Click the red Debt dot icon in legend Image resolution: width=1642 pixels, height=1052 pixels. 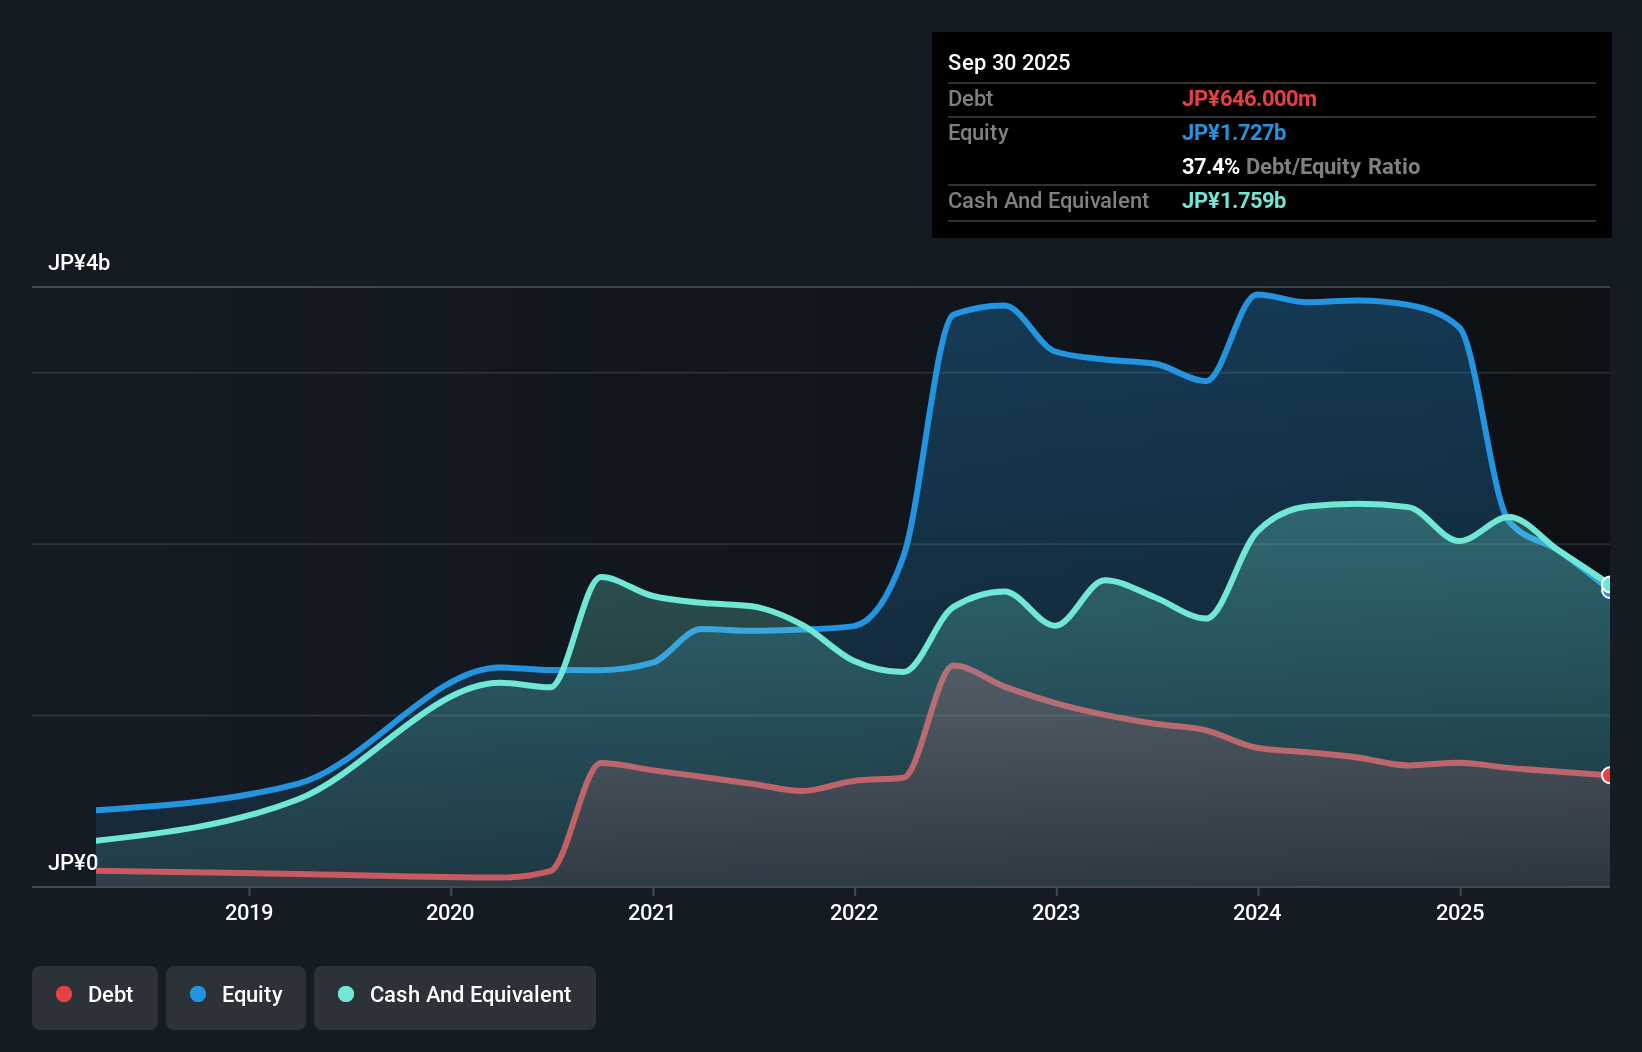pos(63,995)
